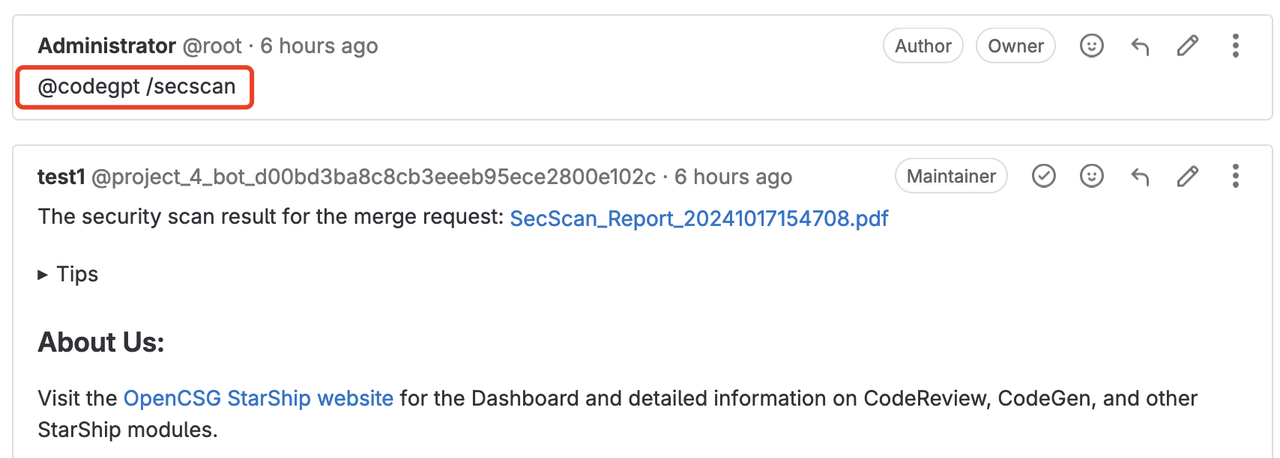The width and height of the screenshot is (1280, 458).
Task: Edit the Administrator's comment
Action: (1187, 46)
